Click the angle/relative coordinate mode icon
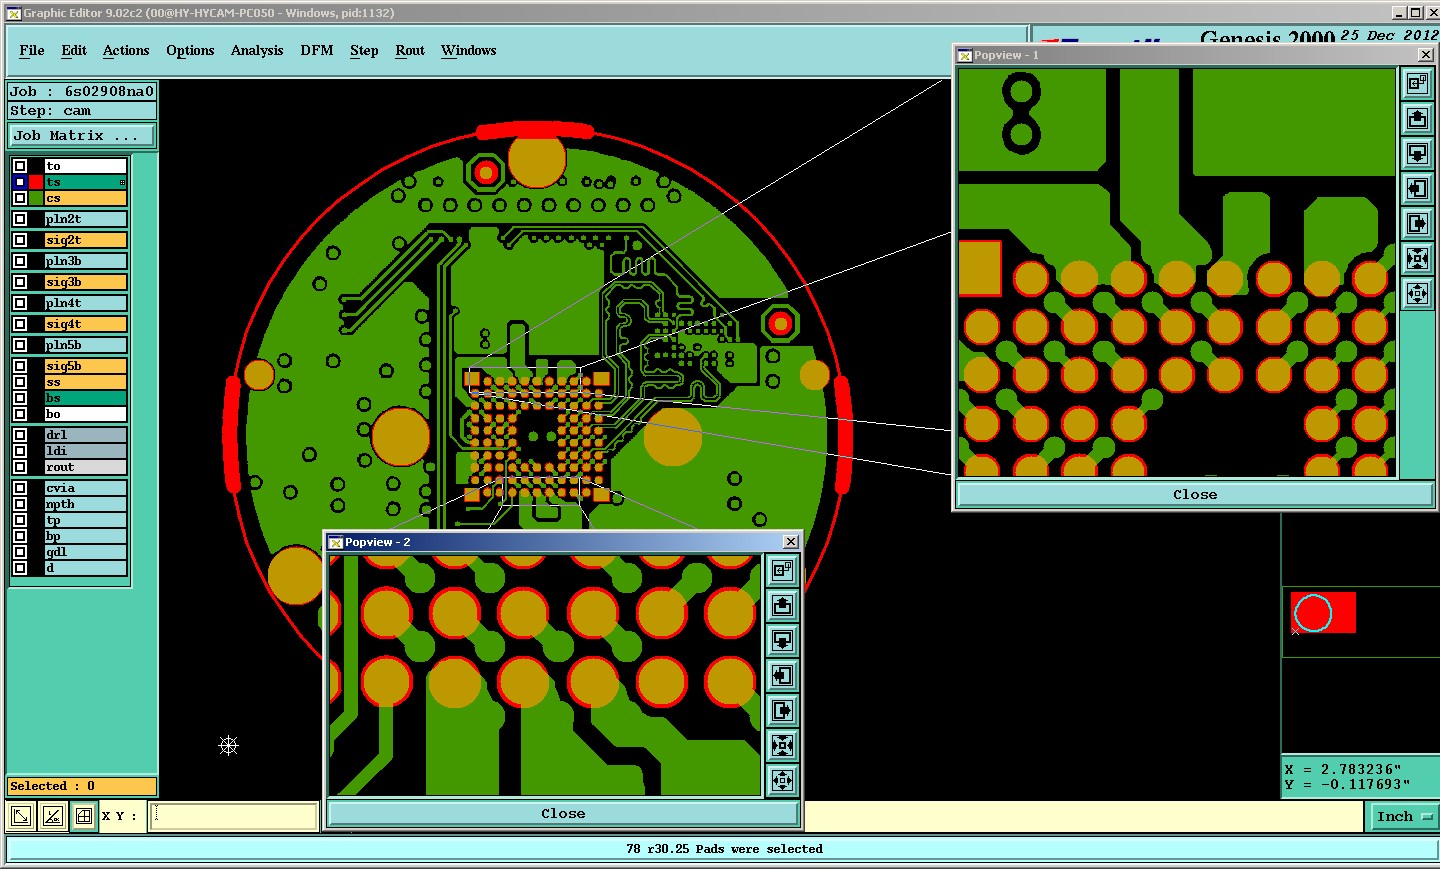Screen dimensions: 1440x869 click(x=53, y=816)
